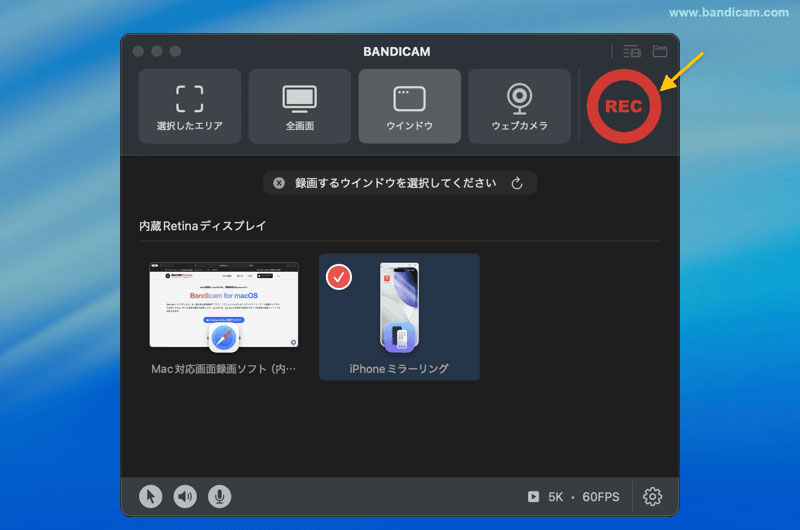Select the 選択したエリア capture mode
Image resolution: width=800 pixels, height=530 pixels.
click(190, 106)
